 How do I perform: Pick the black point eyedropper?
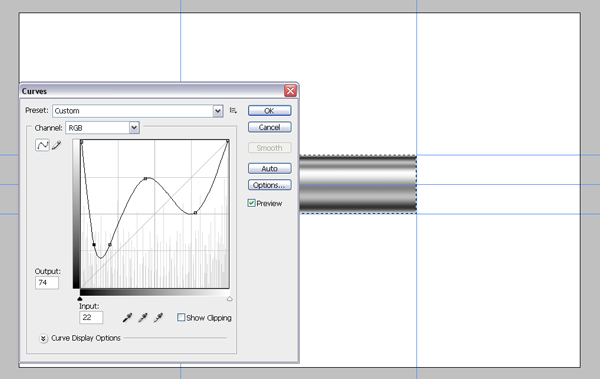click(x=127, y=317)
